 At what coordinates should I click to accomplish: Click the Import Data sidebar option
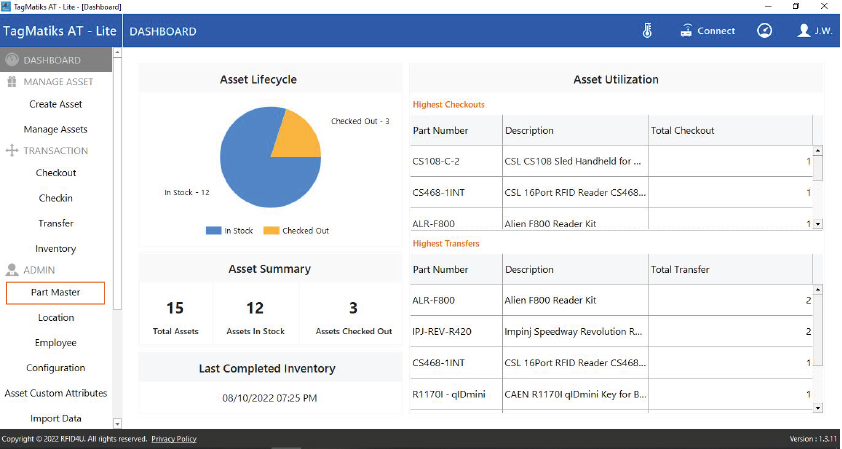click(56, 418)
